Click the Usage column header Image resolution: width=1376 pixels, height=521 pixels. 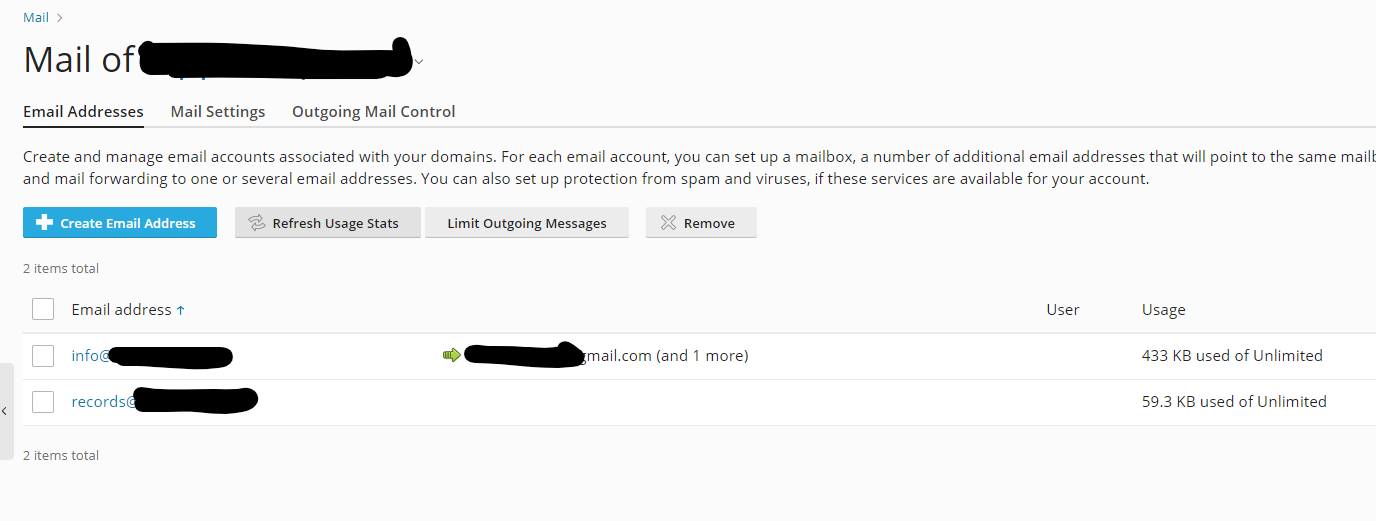tap(1163, 310)
